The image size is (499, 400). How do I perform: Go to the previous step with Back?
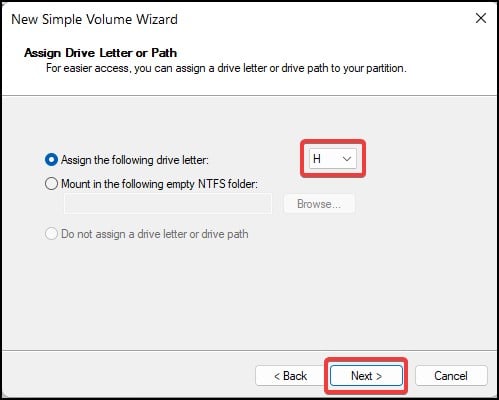[290, 376]
